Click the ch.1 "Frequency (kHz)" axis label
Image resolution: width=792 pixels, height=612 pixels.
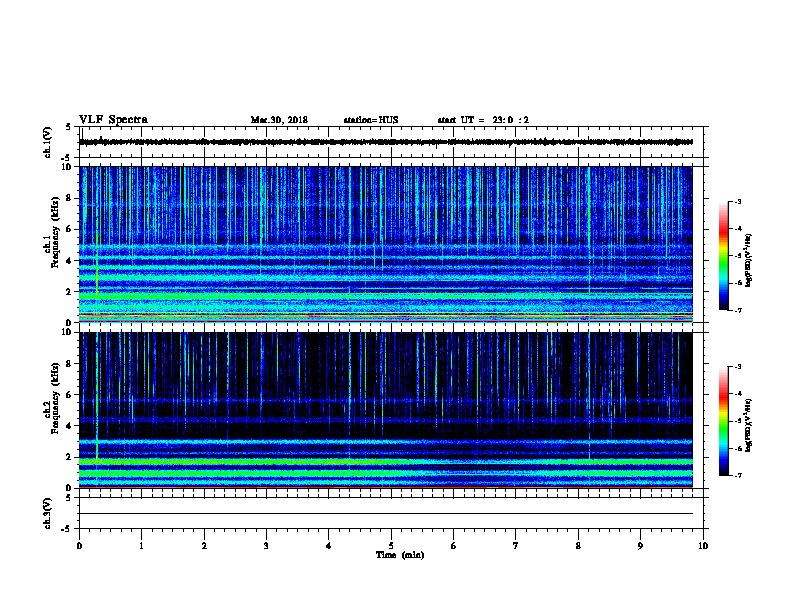click(x=55, y=232)
